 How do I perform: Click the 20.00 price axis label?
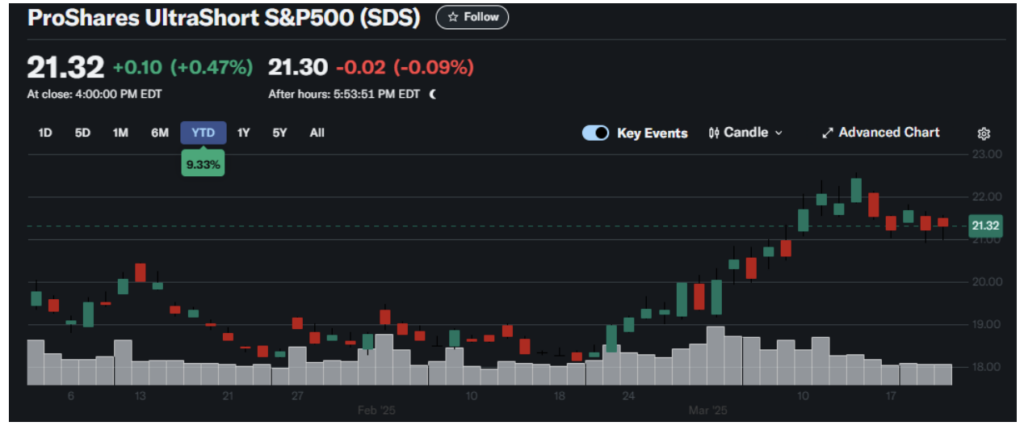click(x=986, y=282)
